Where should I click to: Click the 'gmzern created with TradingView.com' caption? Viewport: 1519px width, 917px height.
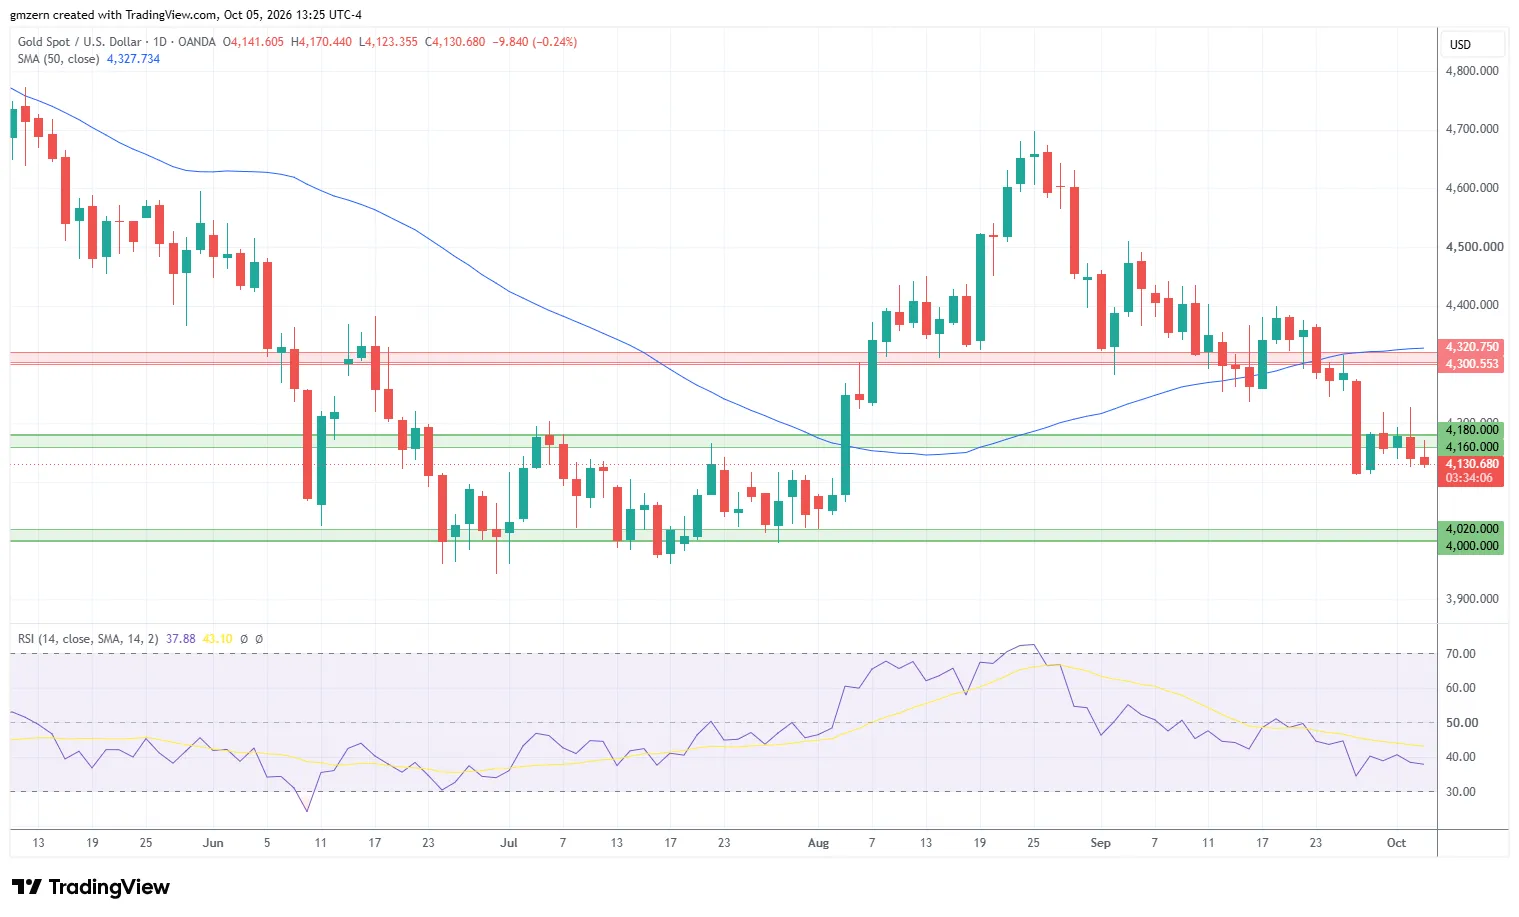(x=114, y=15)
